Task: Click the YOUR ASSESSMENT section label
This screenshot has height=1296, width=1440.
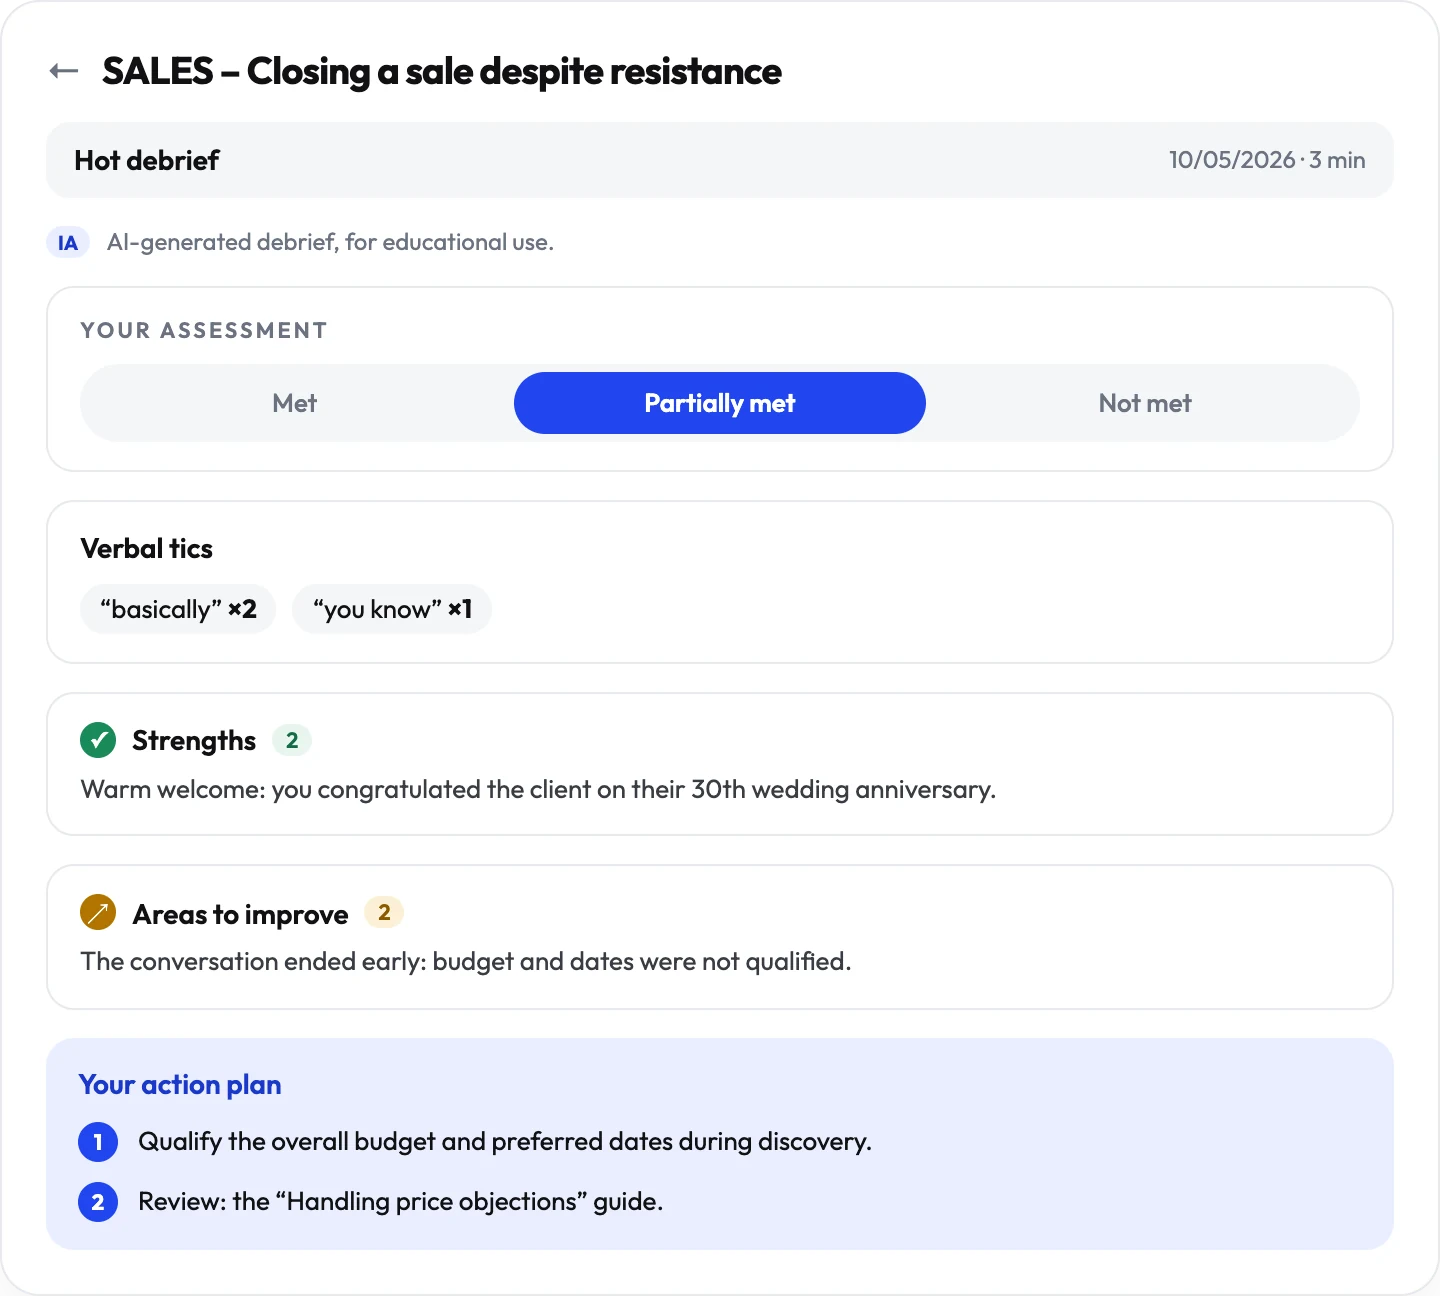Action: pyautogui.click(x=204, y=331)
